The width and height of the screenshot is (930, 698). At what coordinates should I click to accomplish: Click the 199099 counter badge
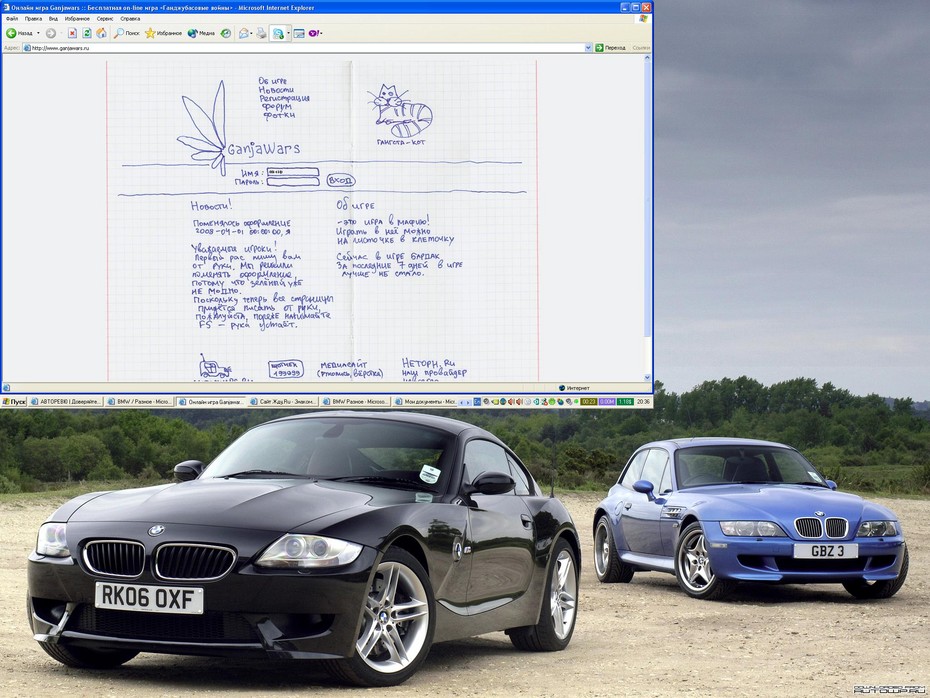click(x=285, y=369)
